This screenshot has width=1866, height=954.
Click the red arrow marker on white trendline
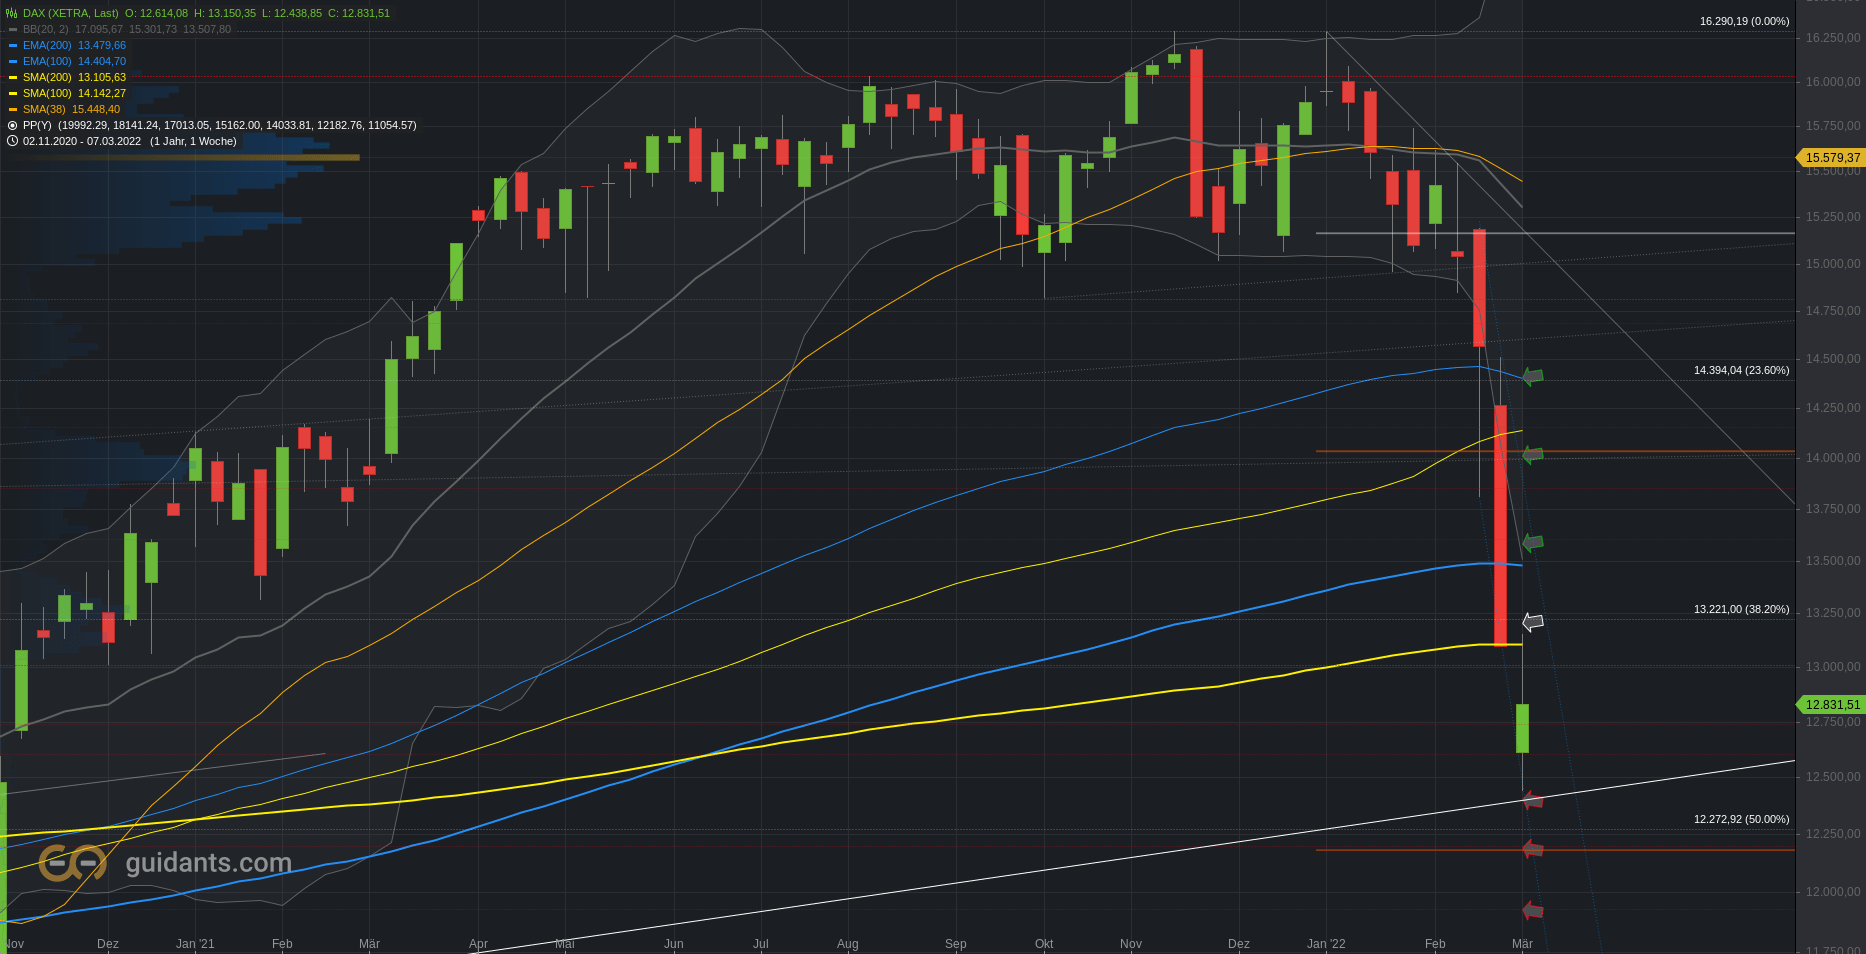coord(1532,800)
